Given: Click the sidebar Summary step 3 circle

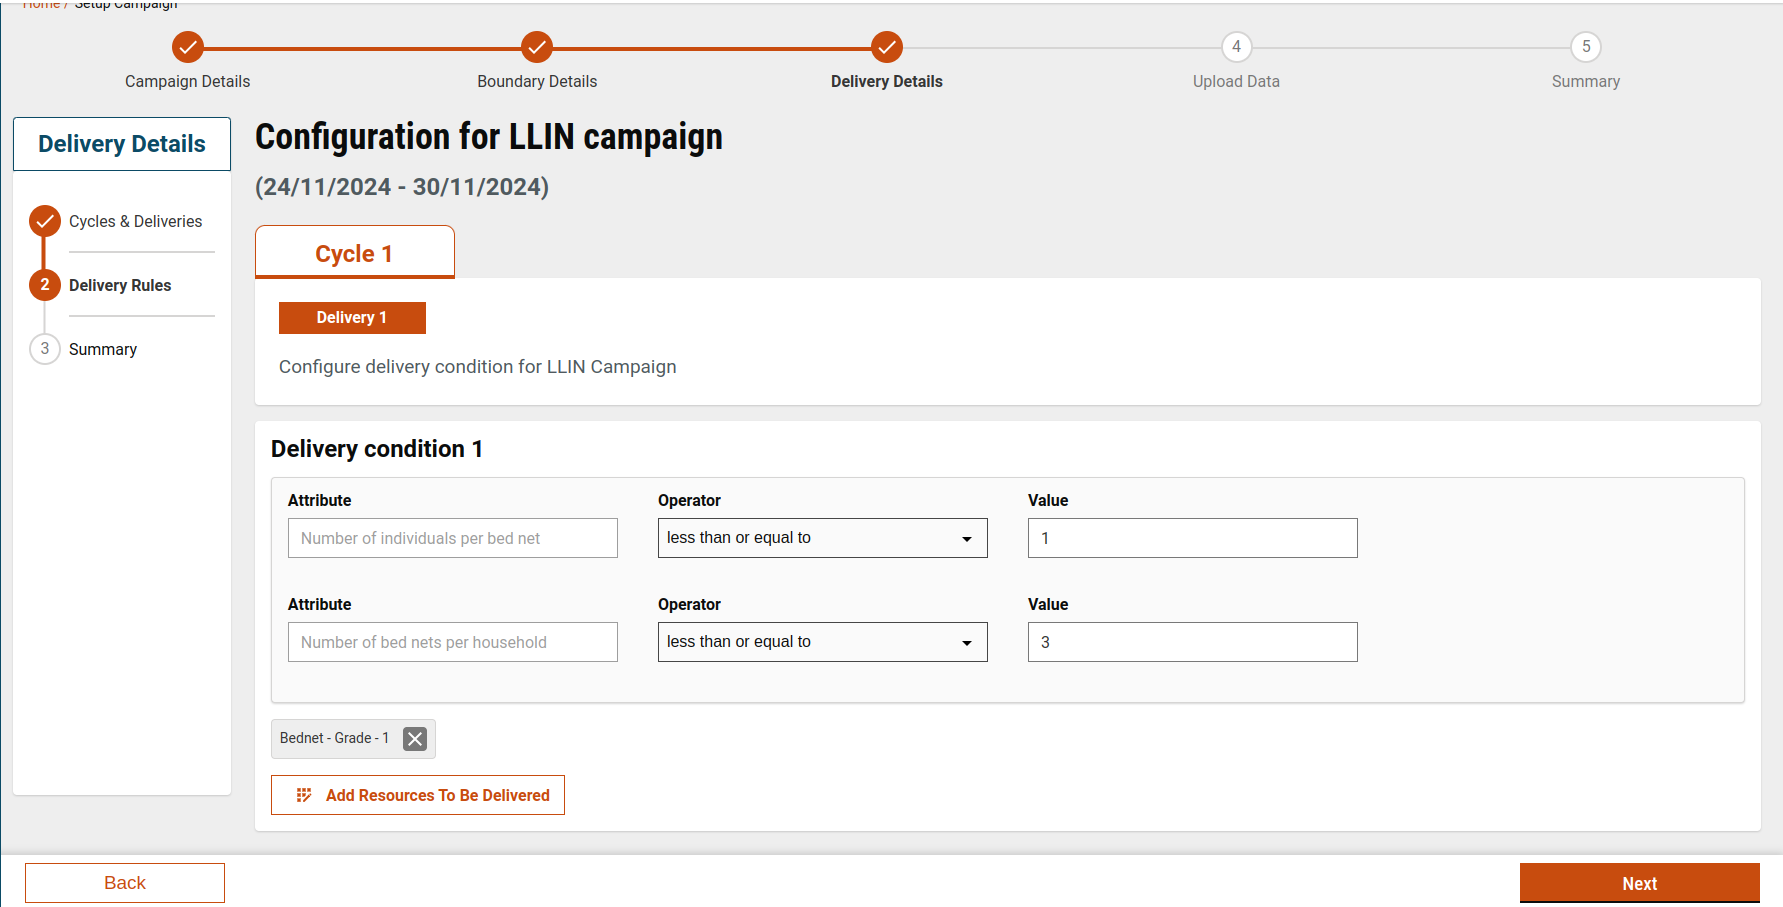Looking at the screenshot, I should 45,349.
